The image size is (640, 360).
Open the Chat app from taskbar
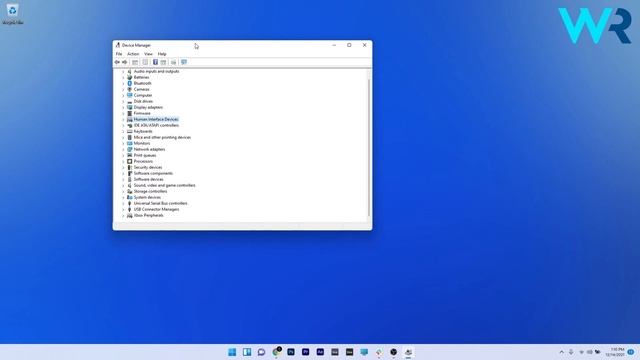coord(261,352)
